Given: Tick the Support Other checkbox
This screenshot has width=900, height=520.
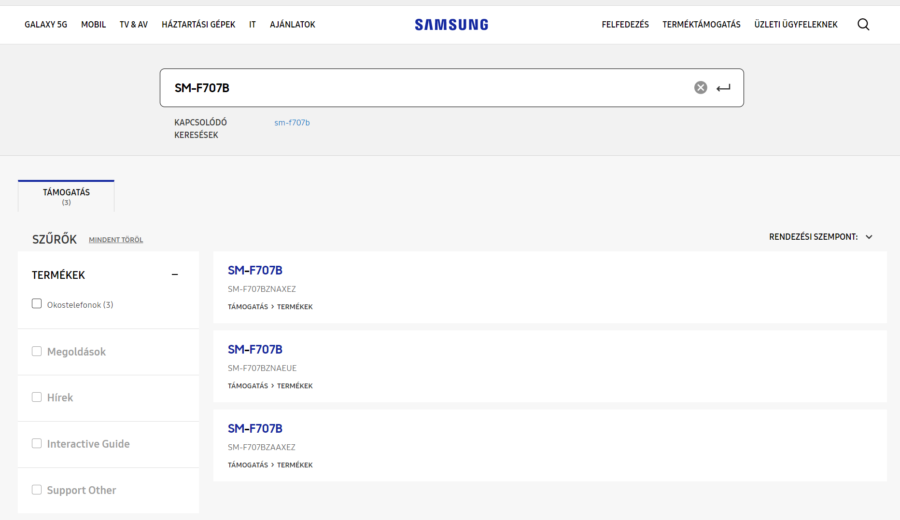Looking at the screenshot, I should click(x=37, y=490).
